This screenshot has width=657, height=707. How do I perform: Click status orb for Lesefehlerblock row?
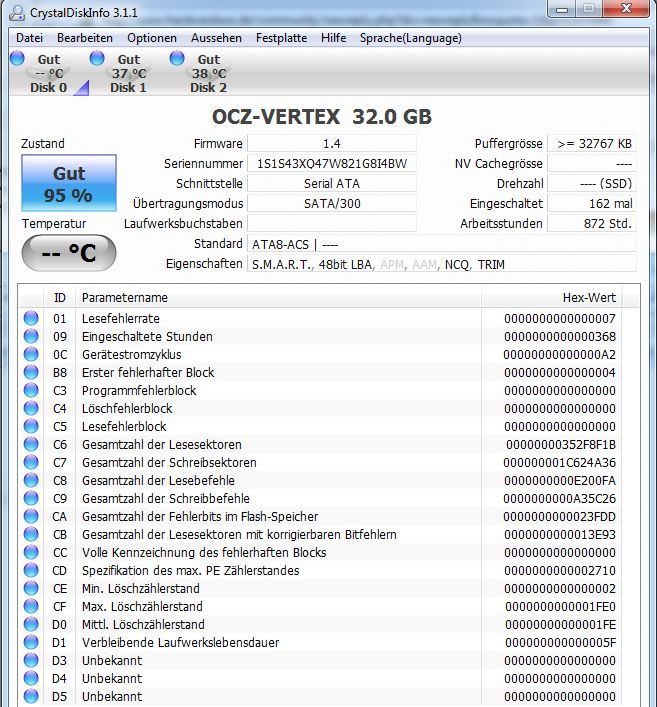pos(31,426)
